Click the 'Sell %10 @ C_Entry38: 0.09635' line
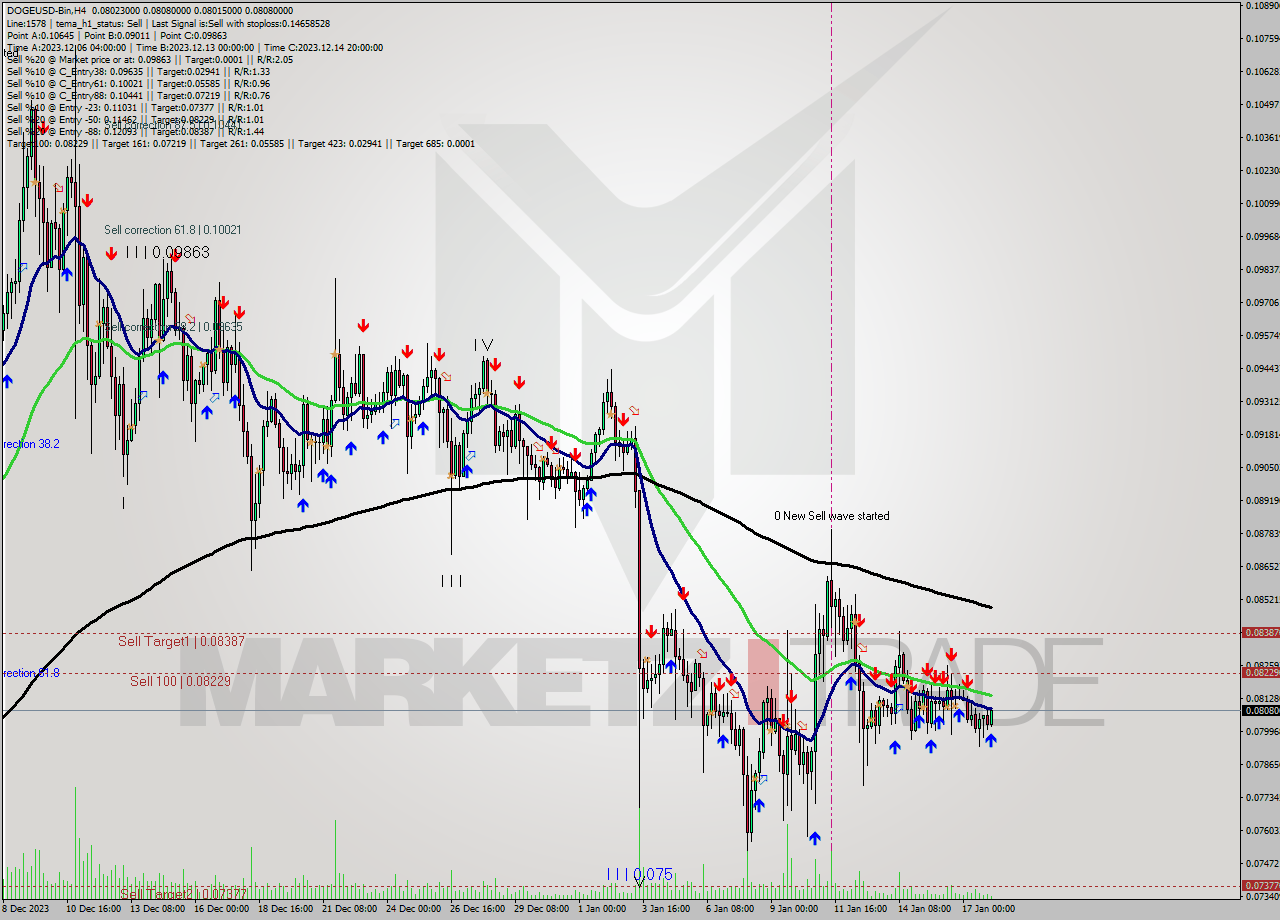 (138, 71)
